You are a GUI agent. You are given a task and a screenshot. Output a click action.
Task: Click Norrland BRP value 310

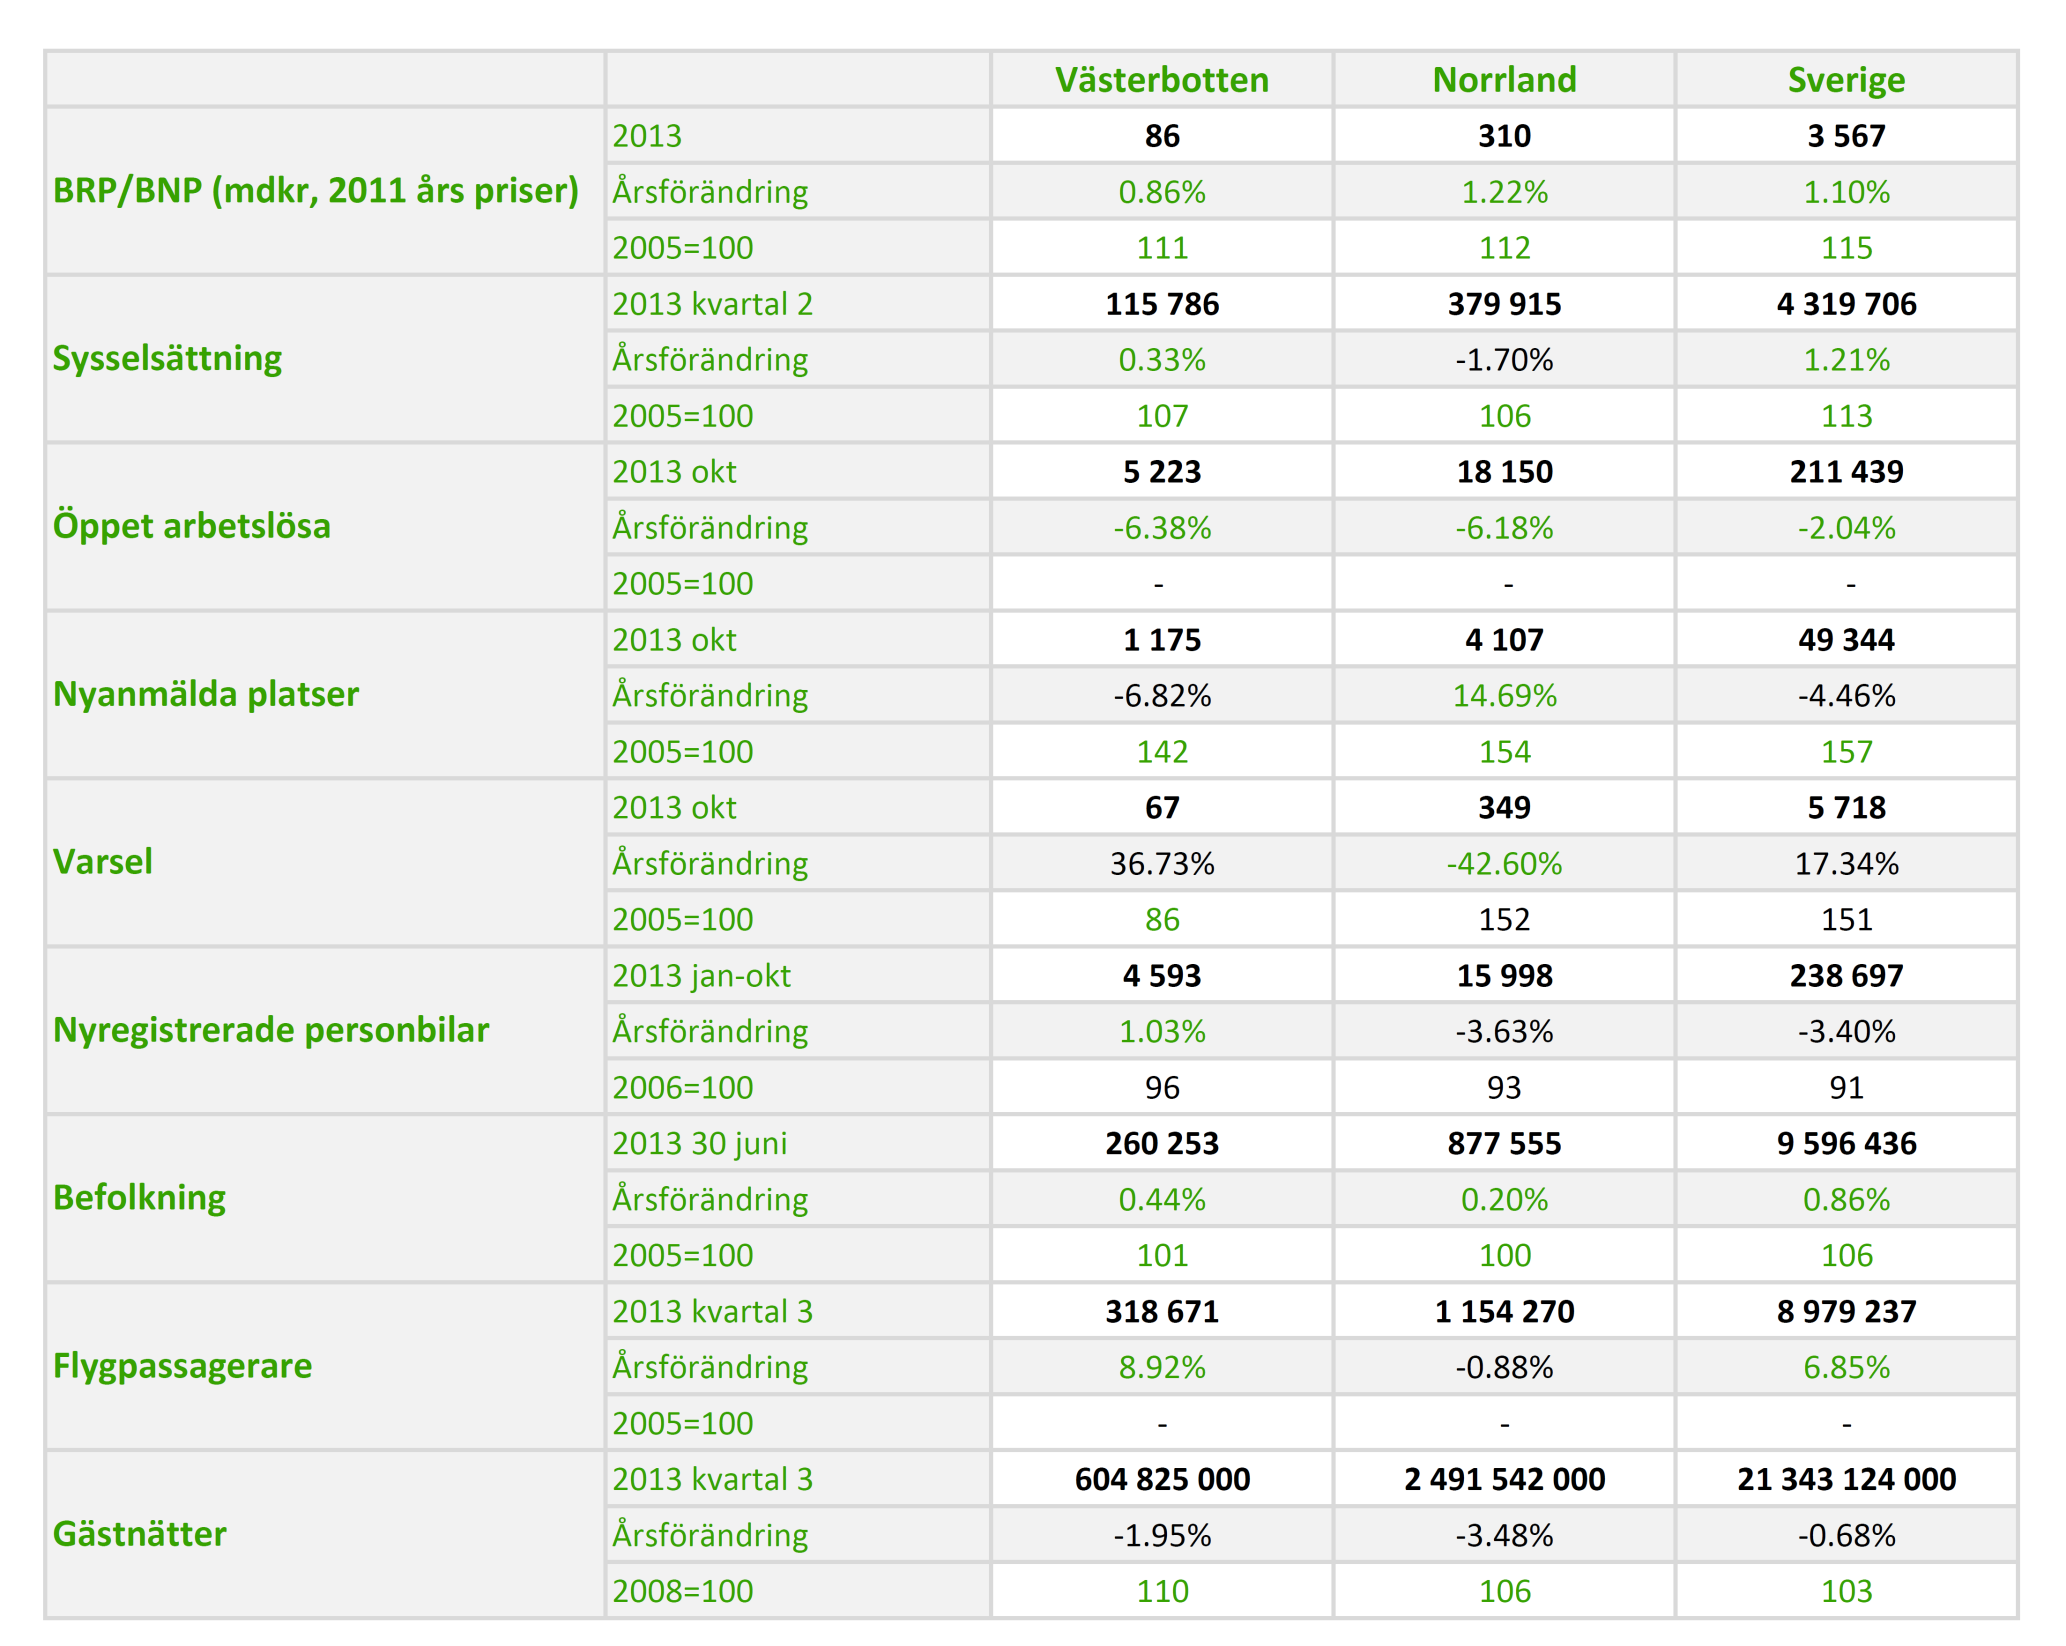[x=1504, y=136]
